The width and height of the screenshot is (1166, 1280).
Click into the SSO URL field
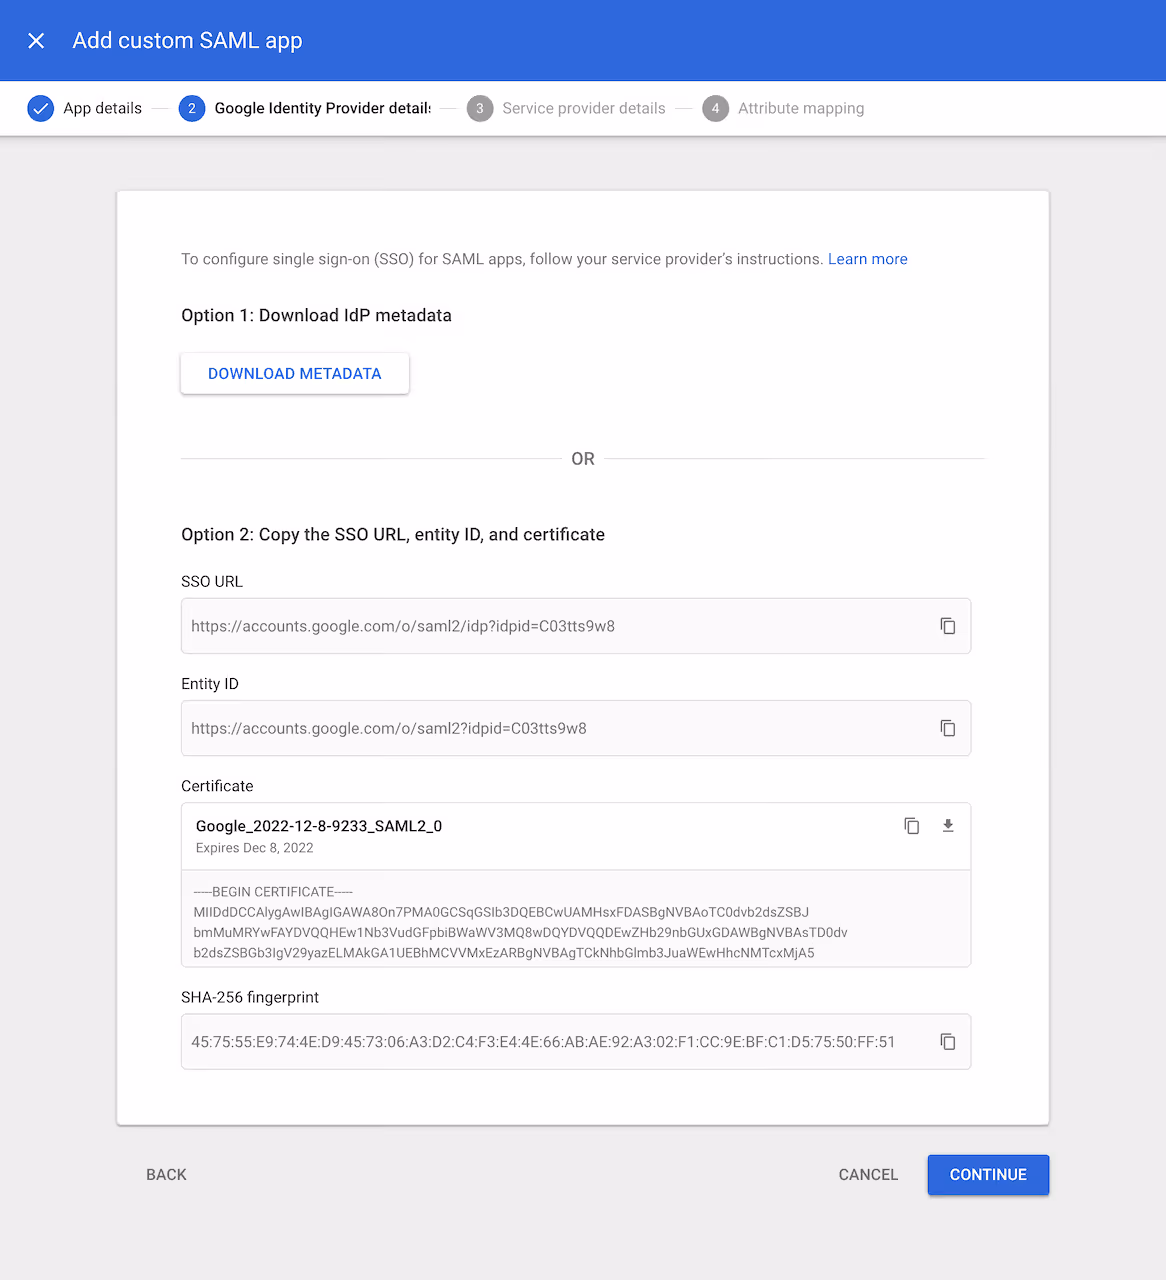pyautogui.click(x=576, y=626)
